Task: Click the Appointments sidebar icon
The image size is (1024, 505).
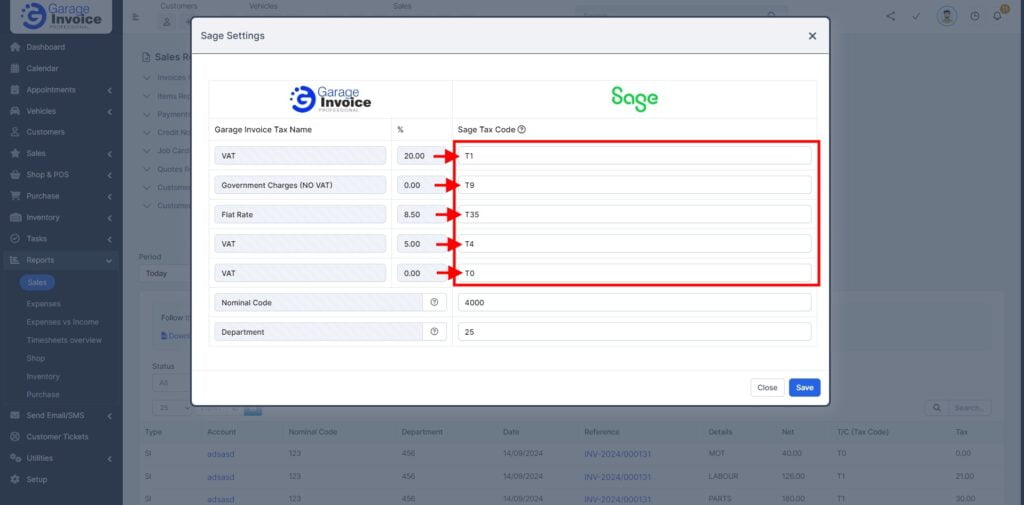Action: click(15, 90)
